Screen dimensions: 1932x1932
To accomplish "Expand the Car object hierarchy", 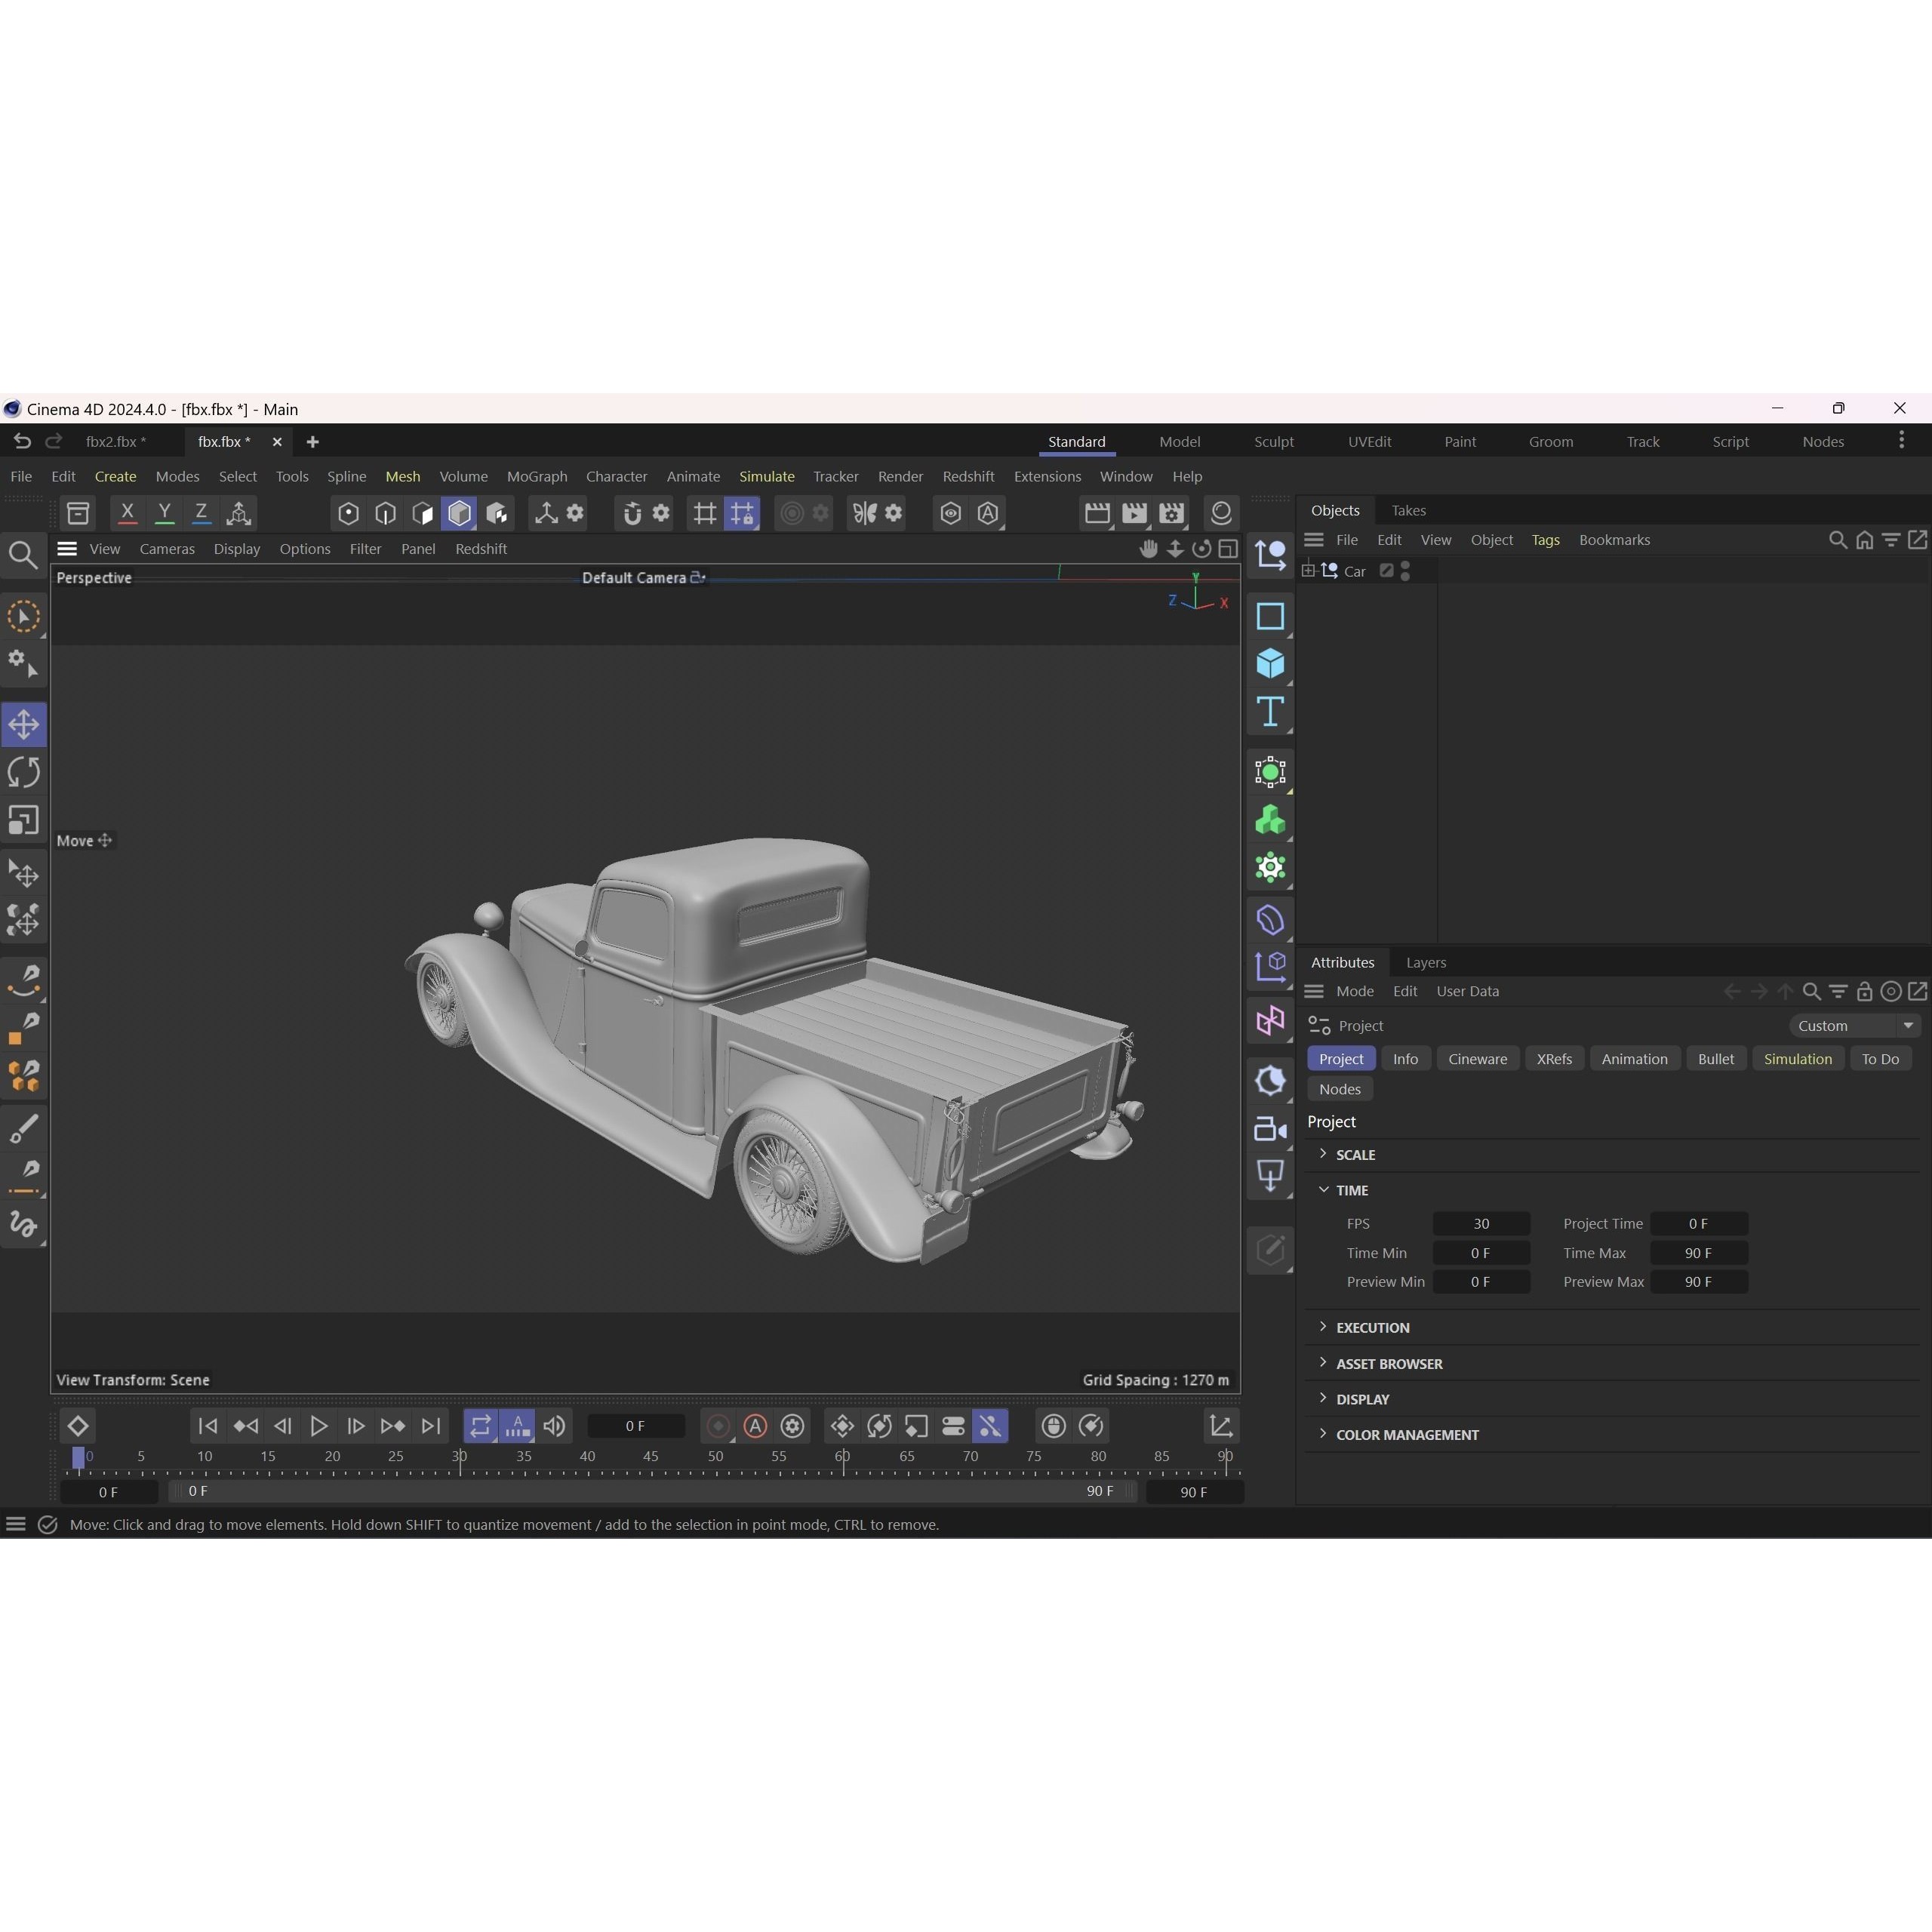I will pyautogui.click(x=1309, y=570).
